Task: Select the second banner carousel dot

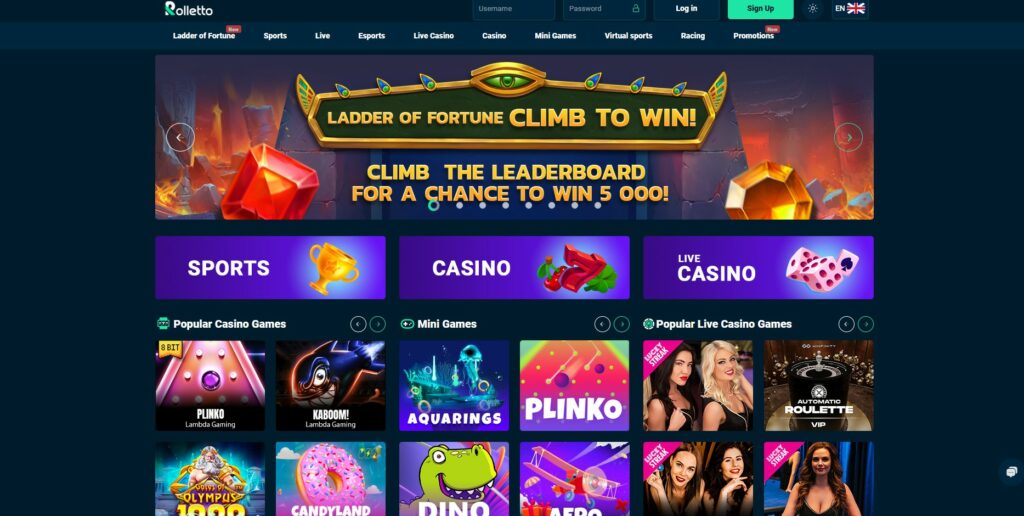Action: [460, 205]
